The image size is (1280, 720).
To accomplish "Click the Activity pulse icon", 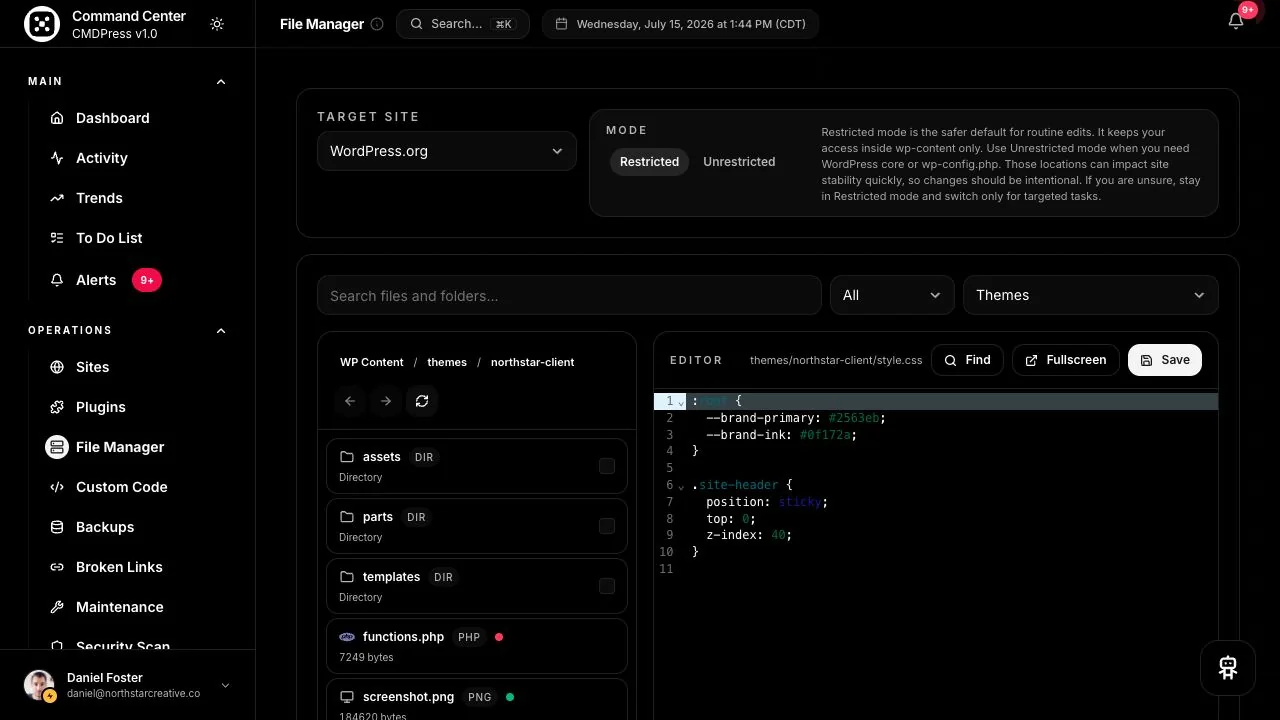I will click(x=57, y=158).
